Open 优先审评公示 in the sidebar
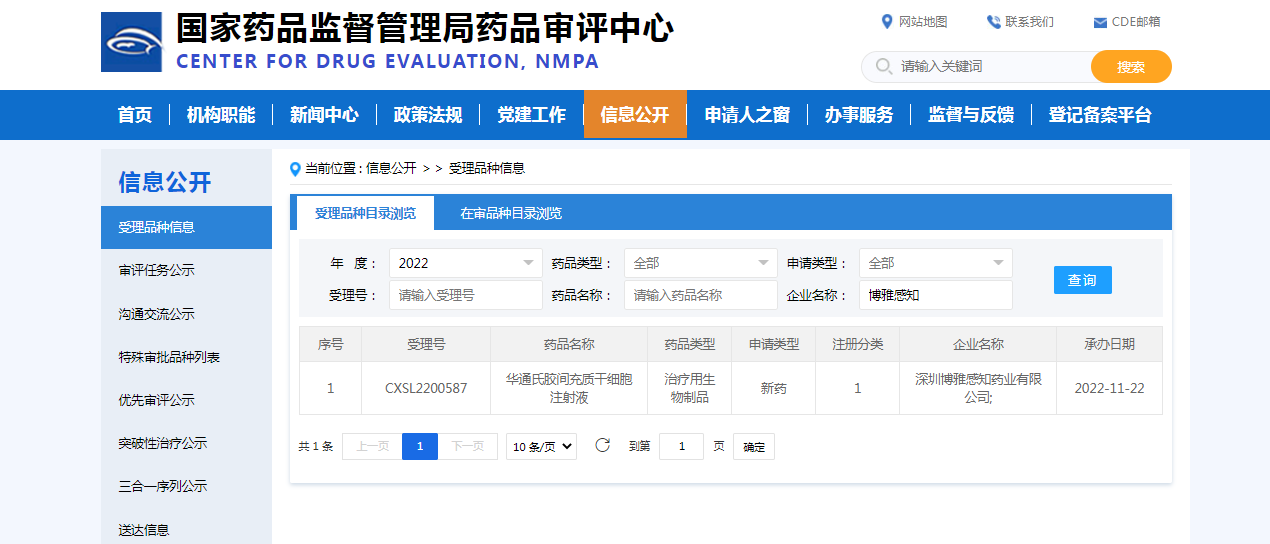Image resolution: width=1270 pixels, height=544 pixels. tap(156, 400)
